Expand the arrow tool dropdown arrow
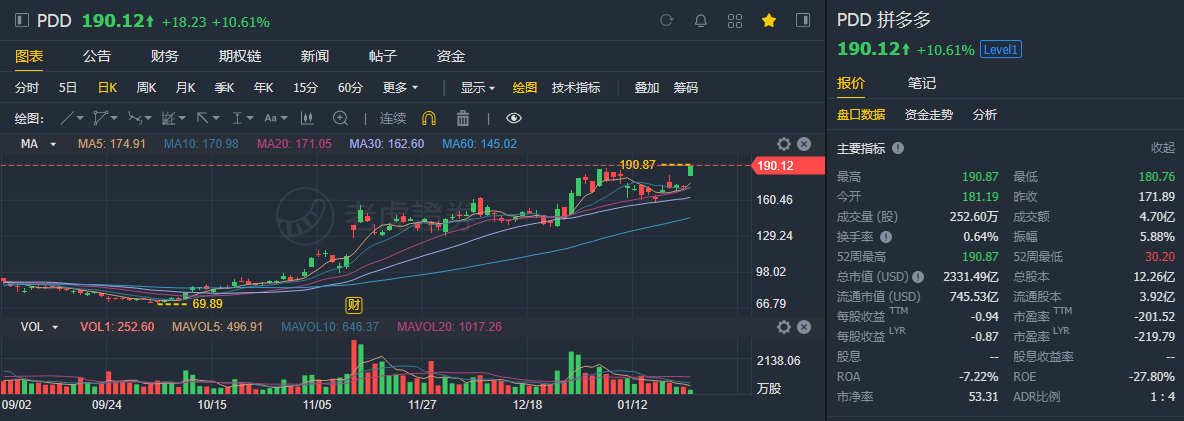The width and height of the screenshot is (1184, 421). pyautogui.click(x=216, y=118)
